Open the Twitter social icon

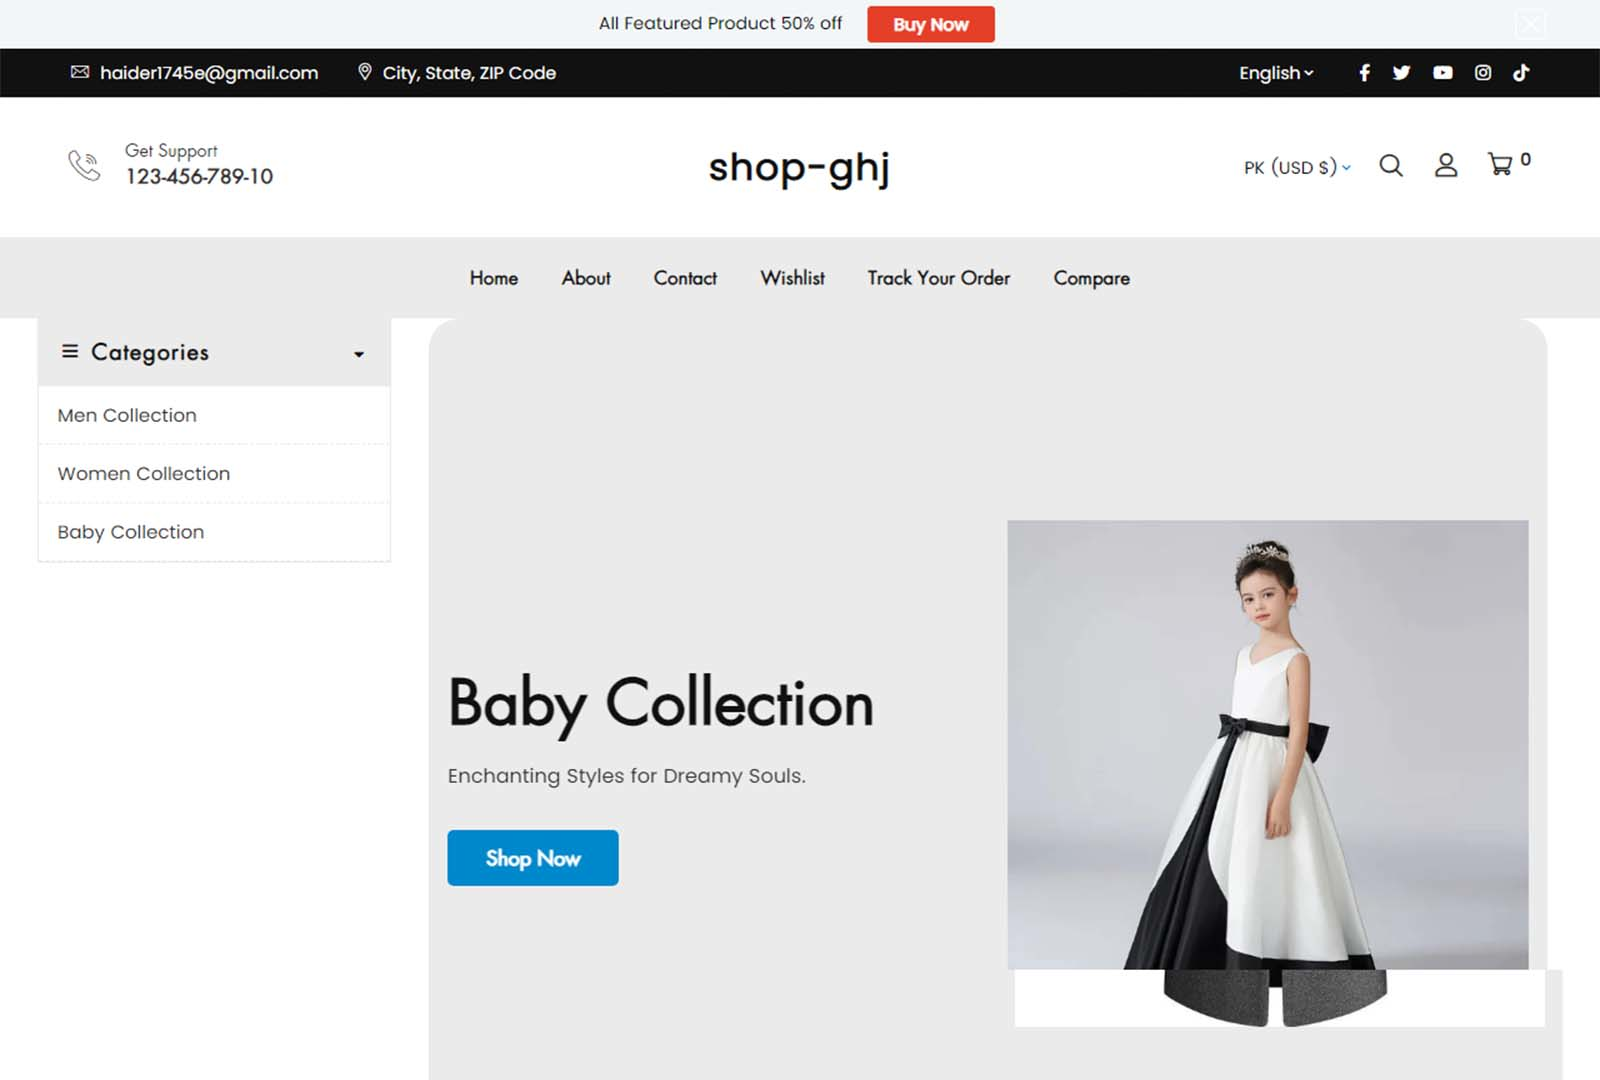pos(1401,73)
